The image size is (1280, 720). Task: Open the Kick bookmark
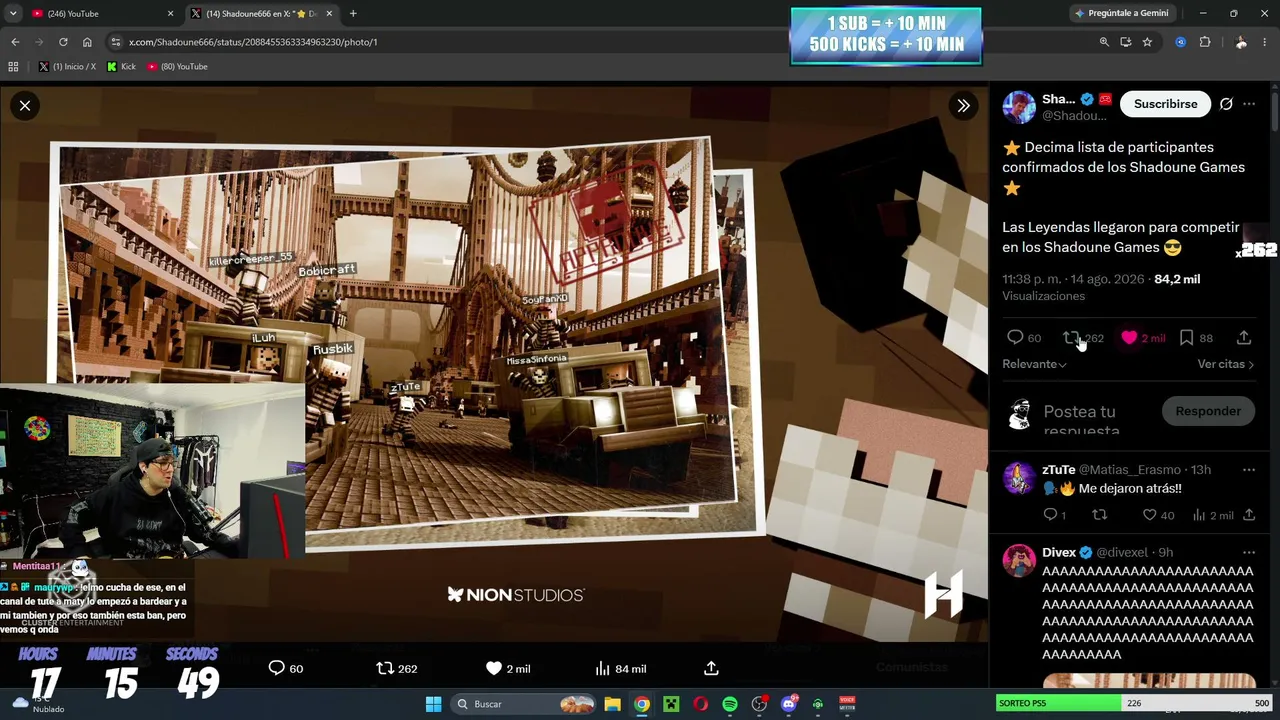point(121,67)
